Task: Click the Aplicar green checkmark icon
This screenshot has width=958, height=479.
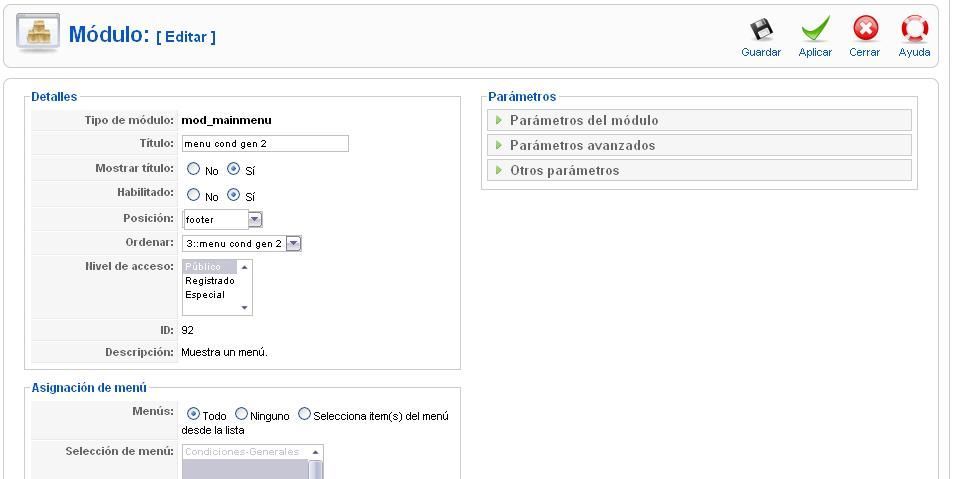Action: [x=815, y=29]
